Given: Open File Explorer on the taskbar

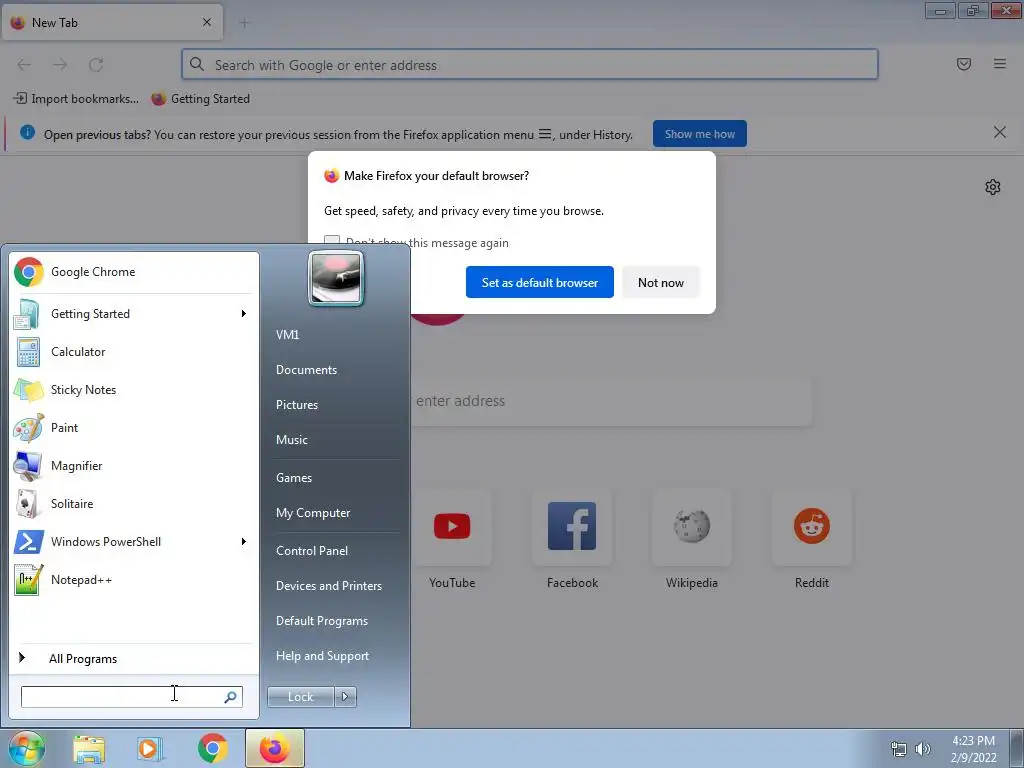Looking at the screenshot, I should [89, 748].
